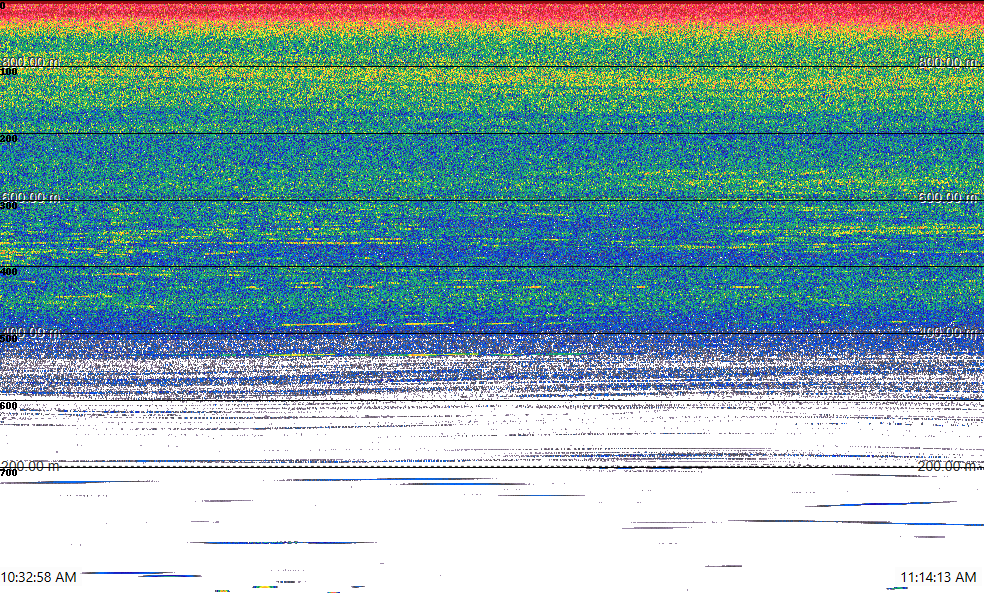Viewport: 984px width, 594px height.
Task: Select the bold 200 depth tick label
Action: [x=9, y=139]
